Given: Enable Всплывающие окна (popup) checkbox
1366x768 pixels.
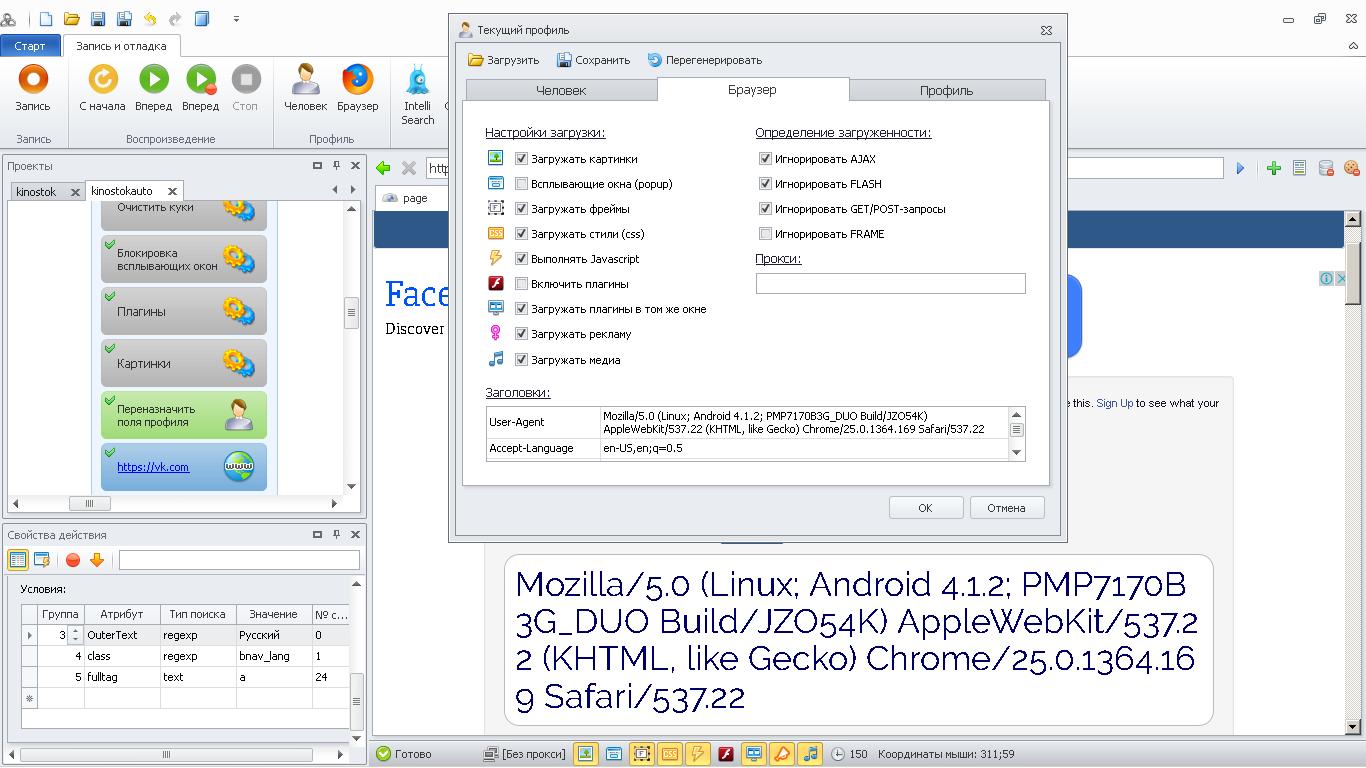Looking at the screenshot, I should point(521,184).
